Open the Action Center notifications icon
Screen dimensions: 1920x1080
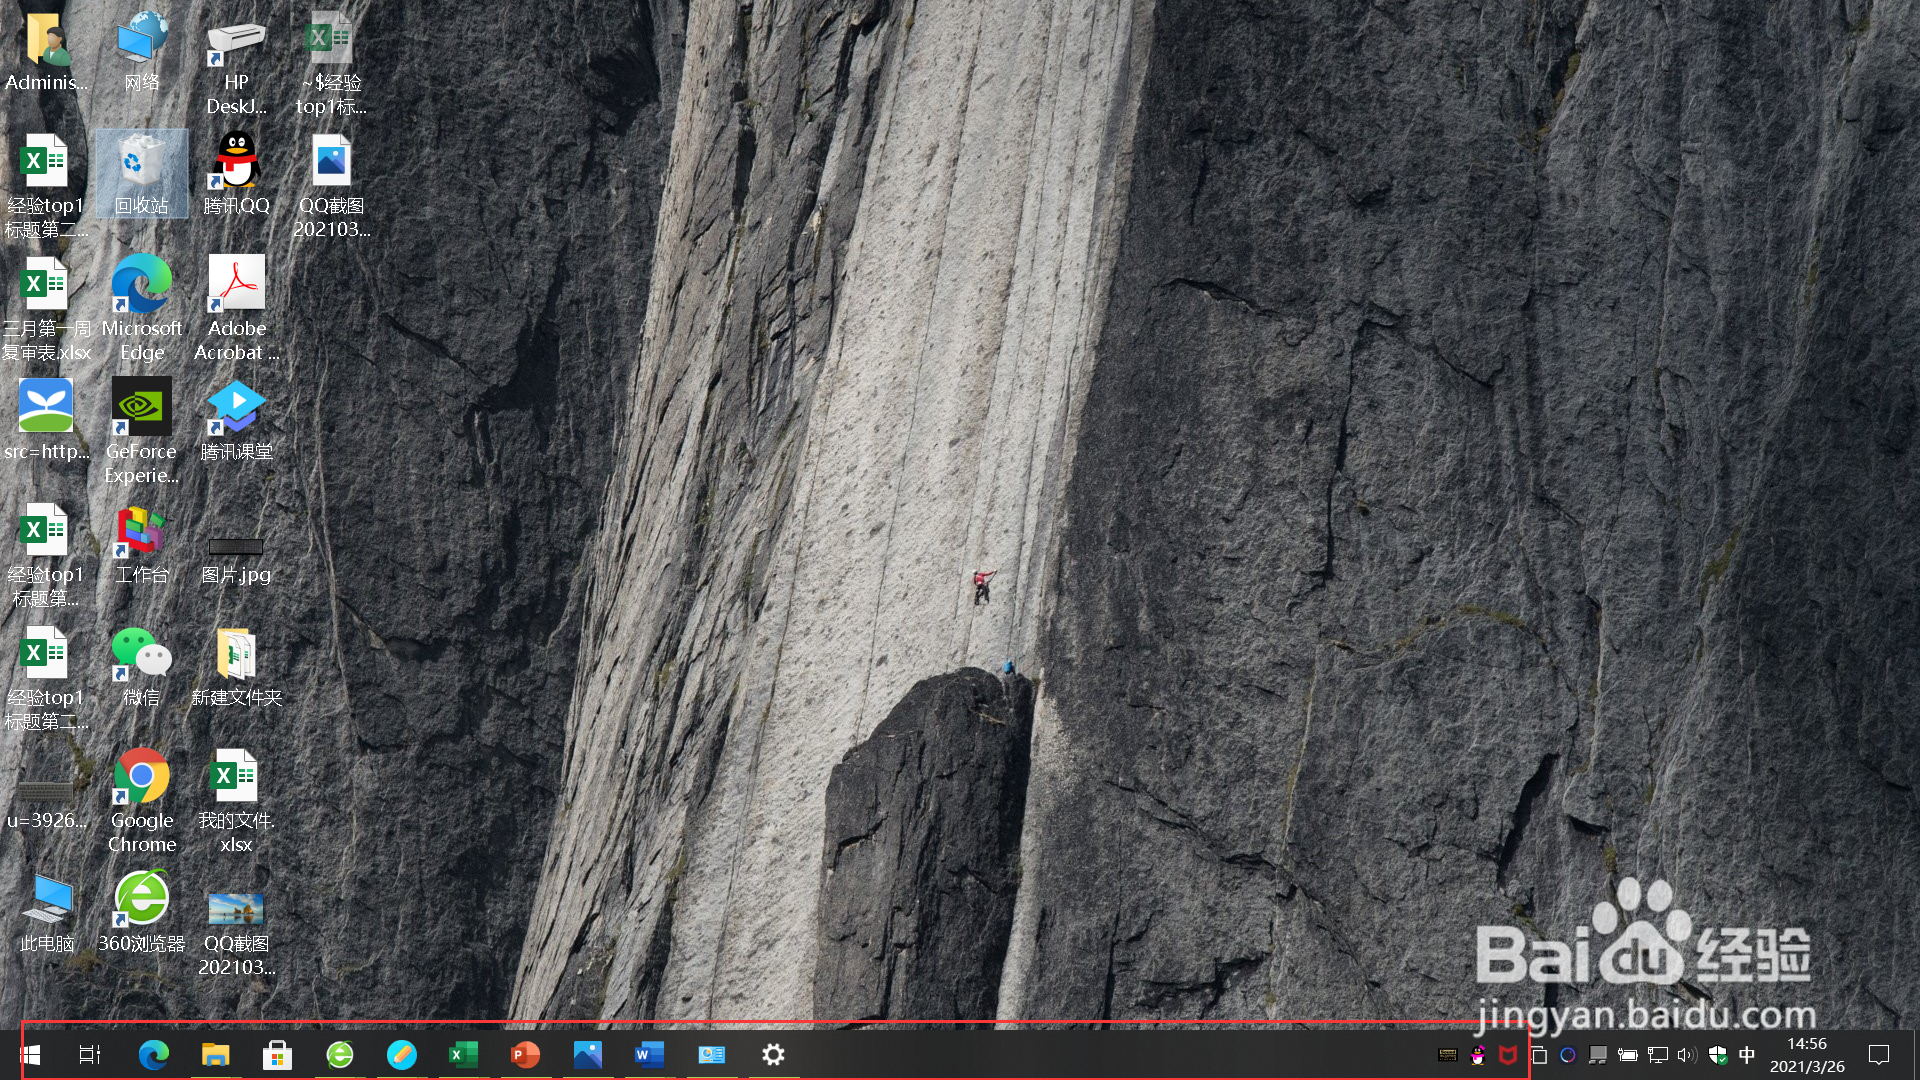tap(1879, 1055)
